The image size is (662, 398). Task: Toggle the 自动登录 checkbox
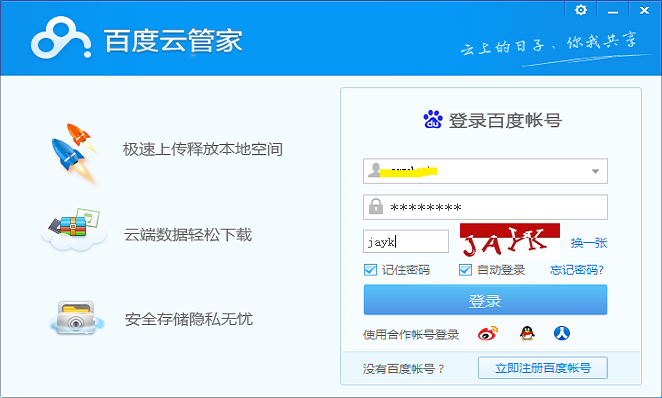tap(465, 270)
